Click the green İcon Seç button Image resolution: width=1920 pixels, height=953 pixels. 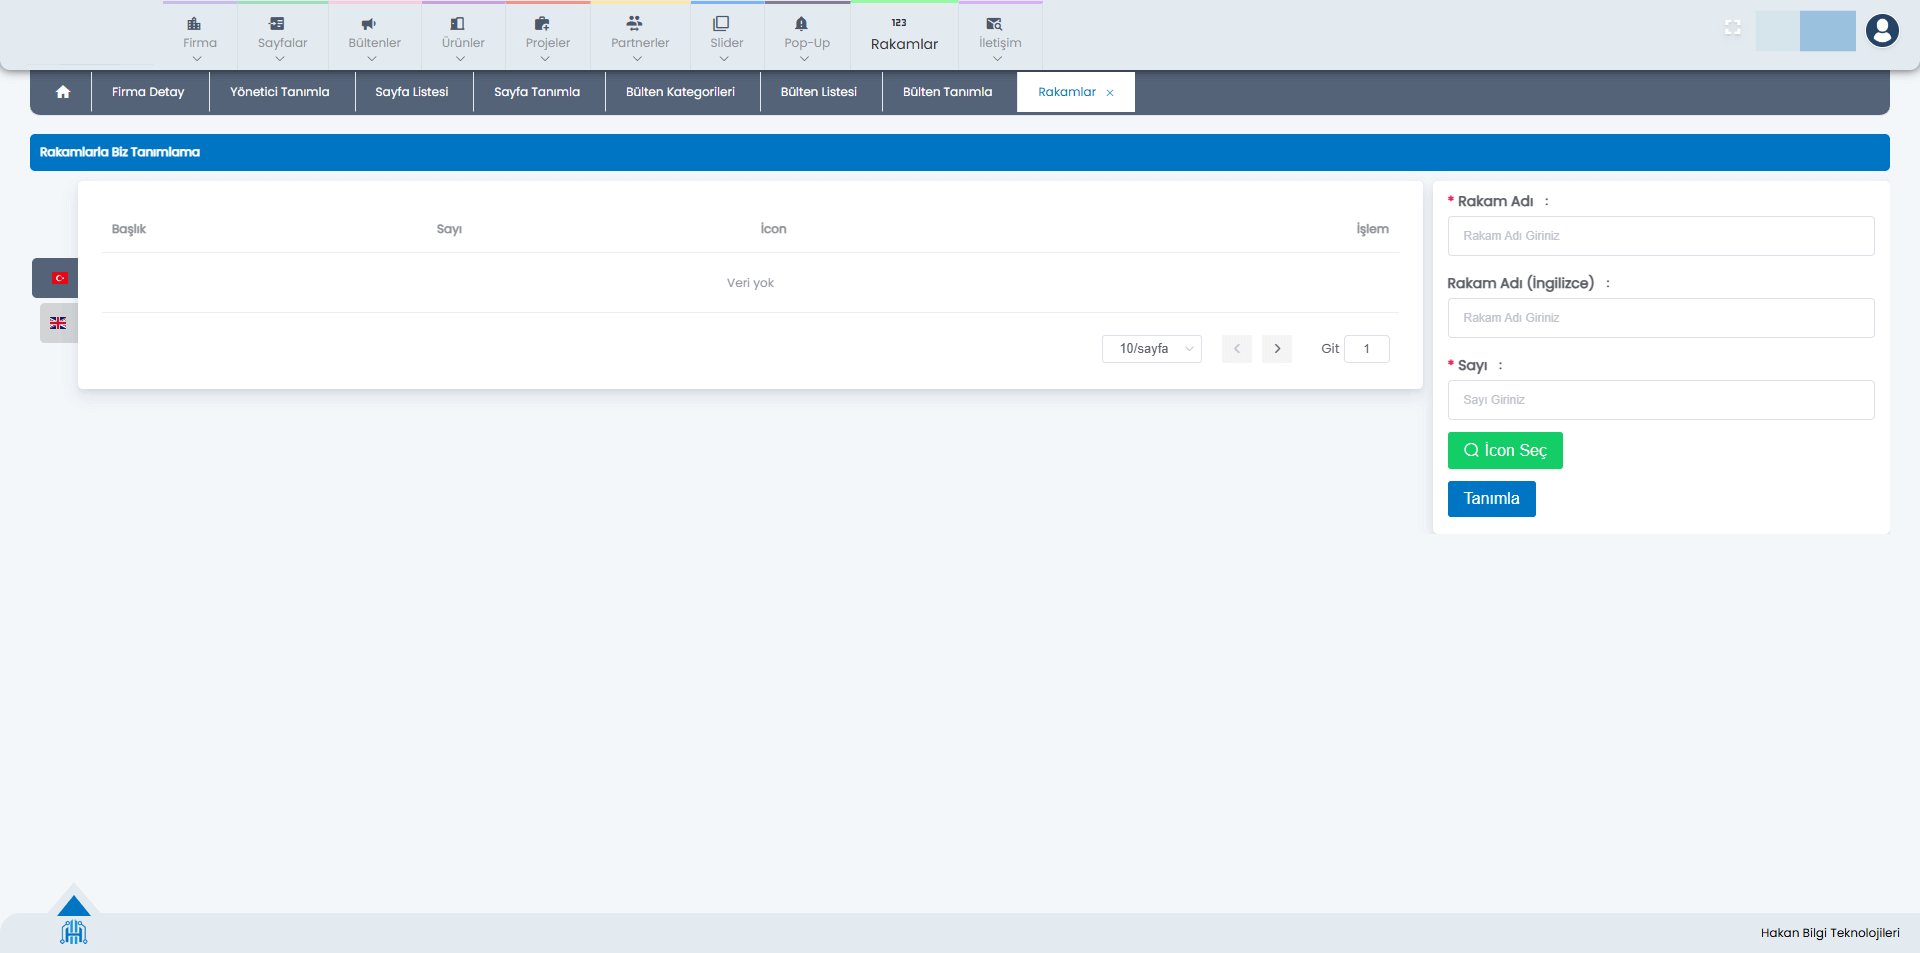pyautogui.click(x=1504, y=451)
